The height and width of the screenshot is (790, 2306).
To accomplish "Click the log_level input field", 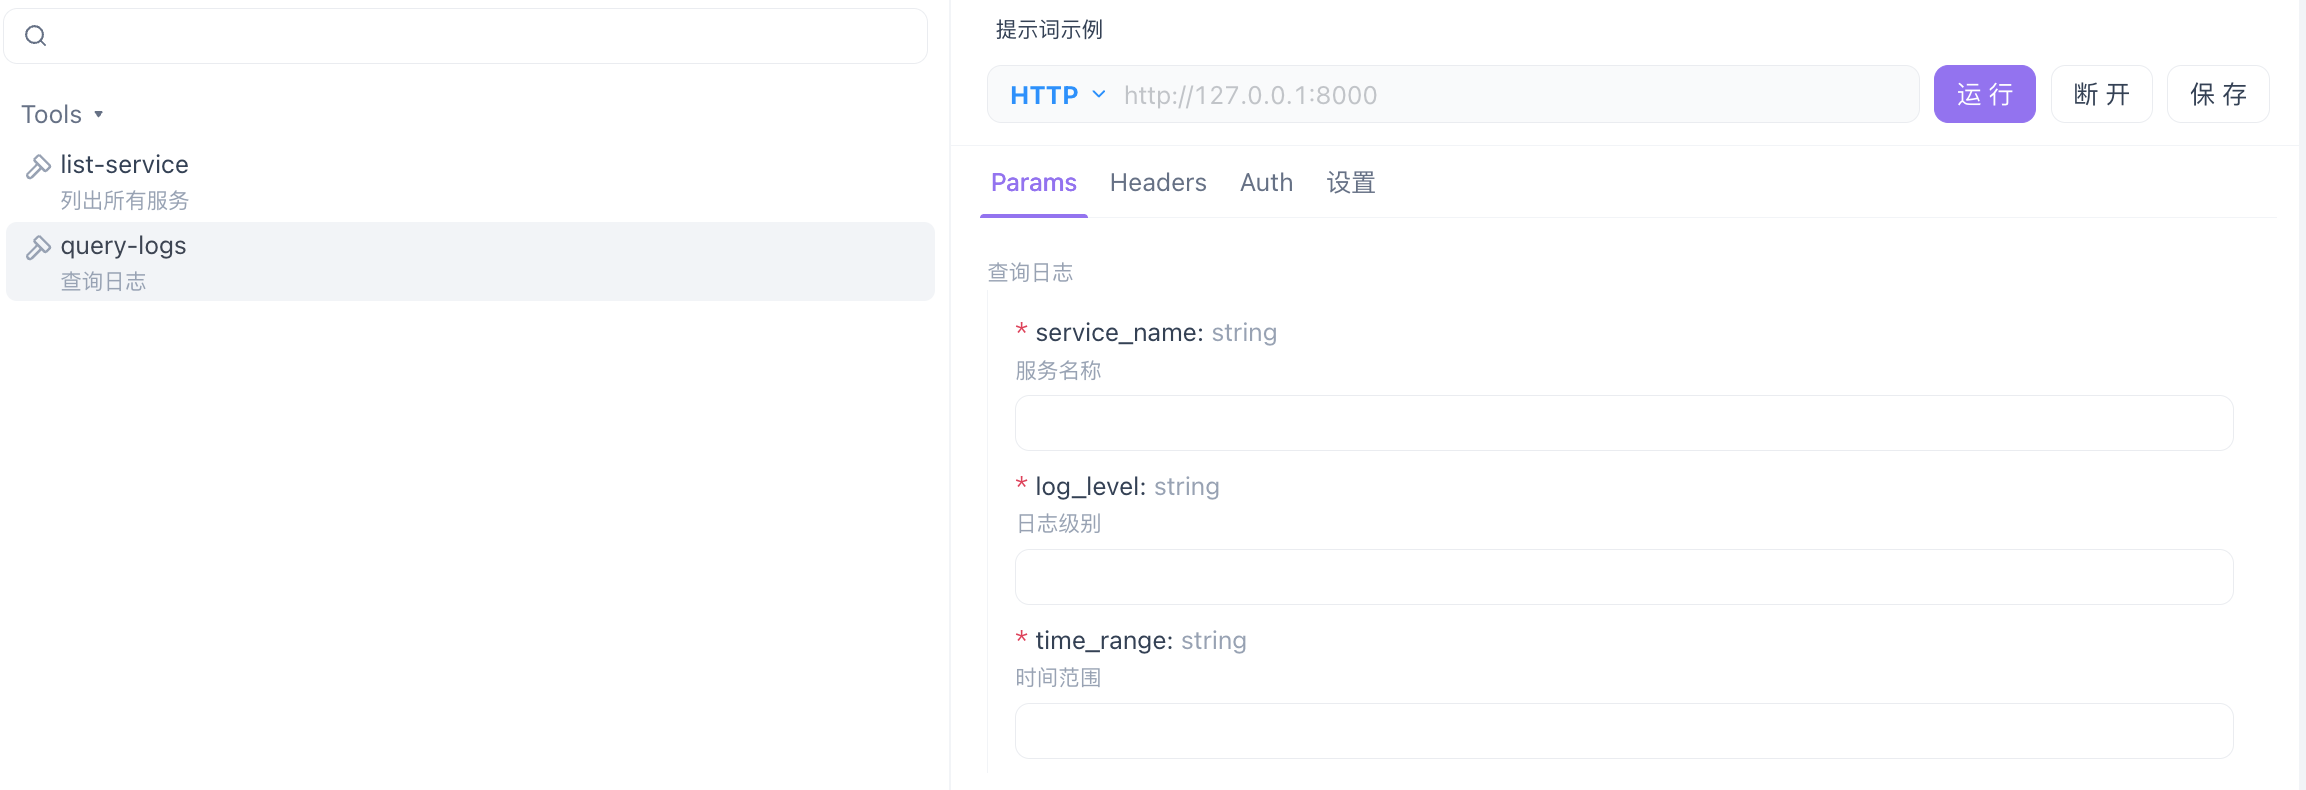I will click(x=1624, y=577).
